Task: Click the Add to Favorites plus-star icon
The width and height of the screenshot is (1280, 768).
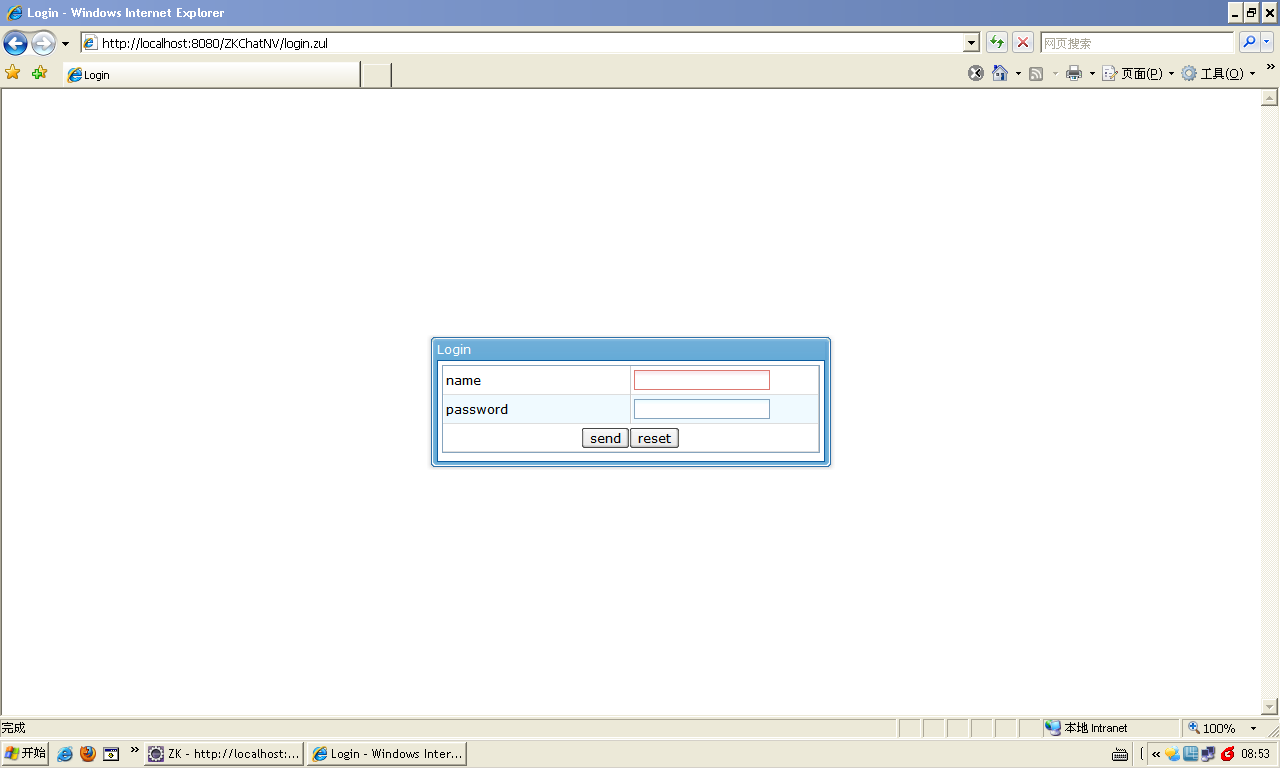Action: point(39,73)
